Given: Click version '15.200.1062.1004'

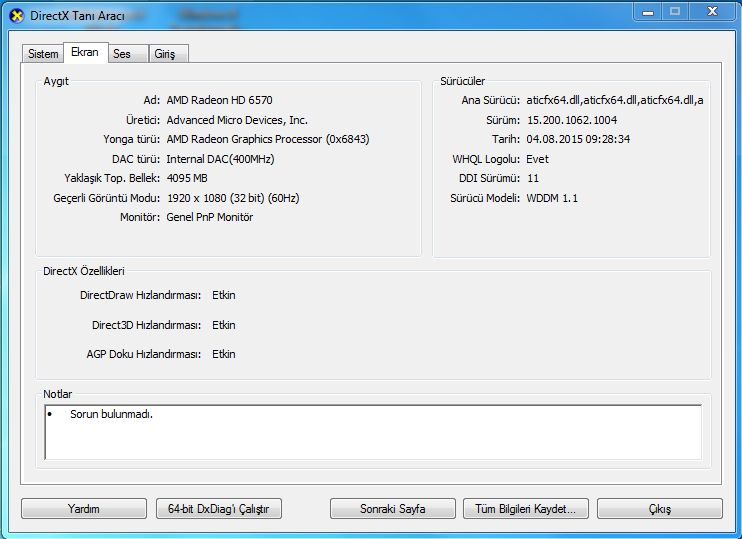Looking at the screenshot, I should 572,120.
